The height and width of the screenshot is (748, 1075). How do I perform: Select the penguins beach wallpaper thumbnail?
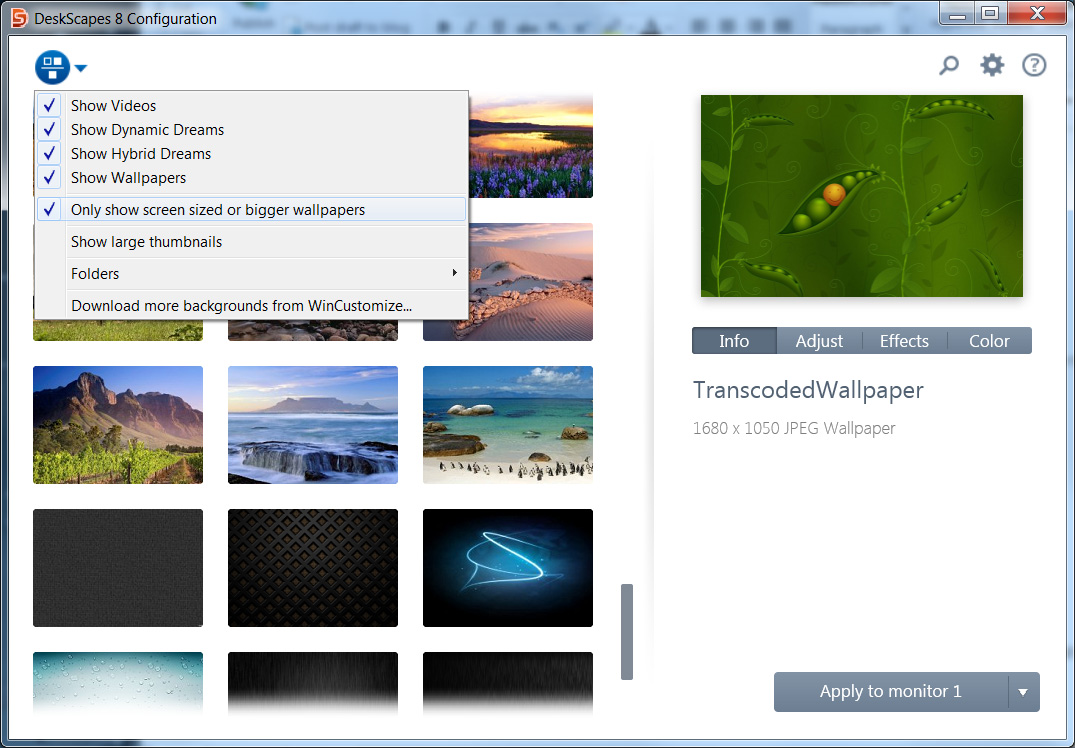coord(508,424)
